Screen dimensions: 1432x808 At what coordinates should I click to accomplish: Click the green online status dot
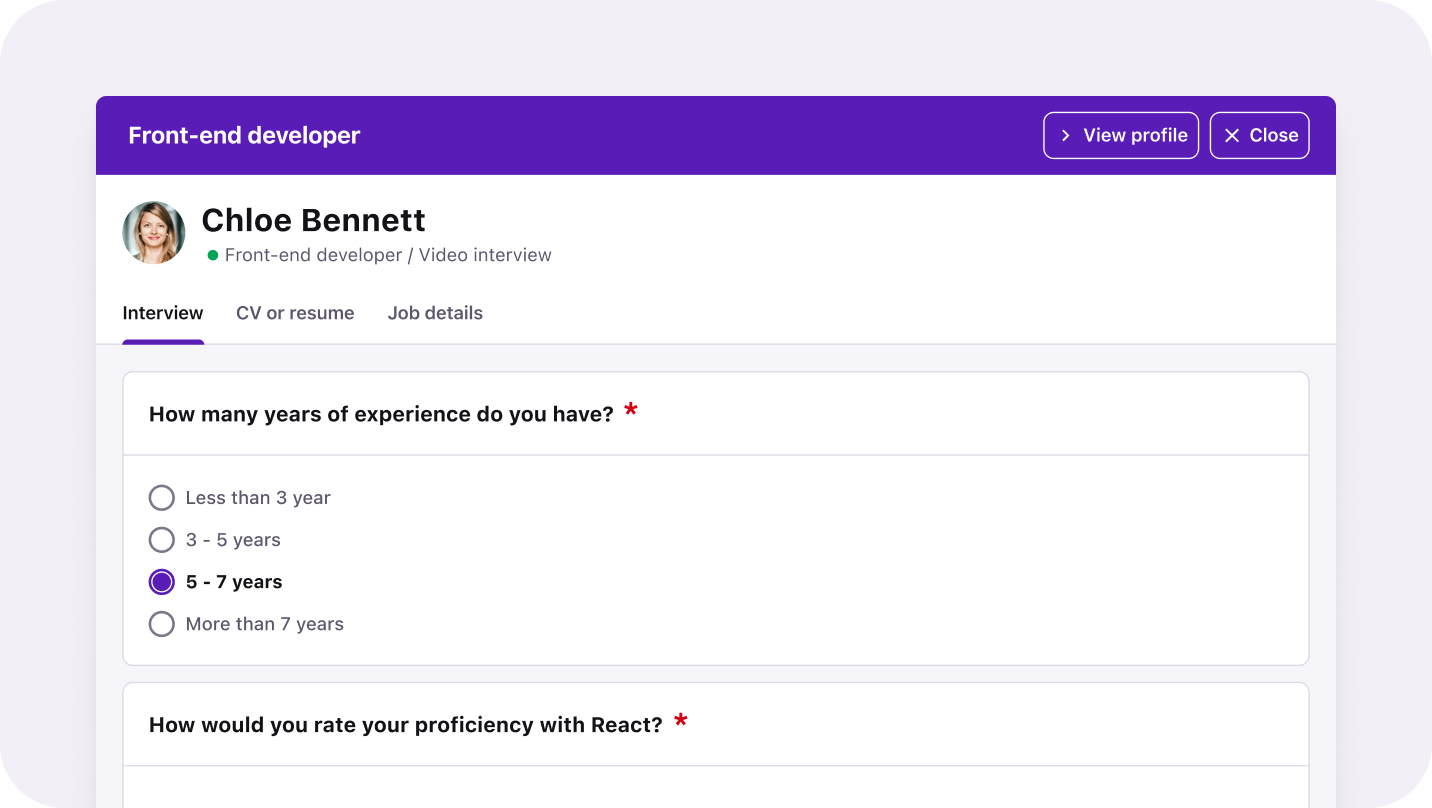click(212, 255)
